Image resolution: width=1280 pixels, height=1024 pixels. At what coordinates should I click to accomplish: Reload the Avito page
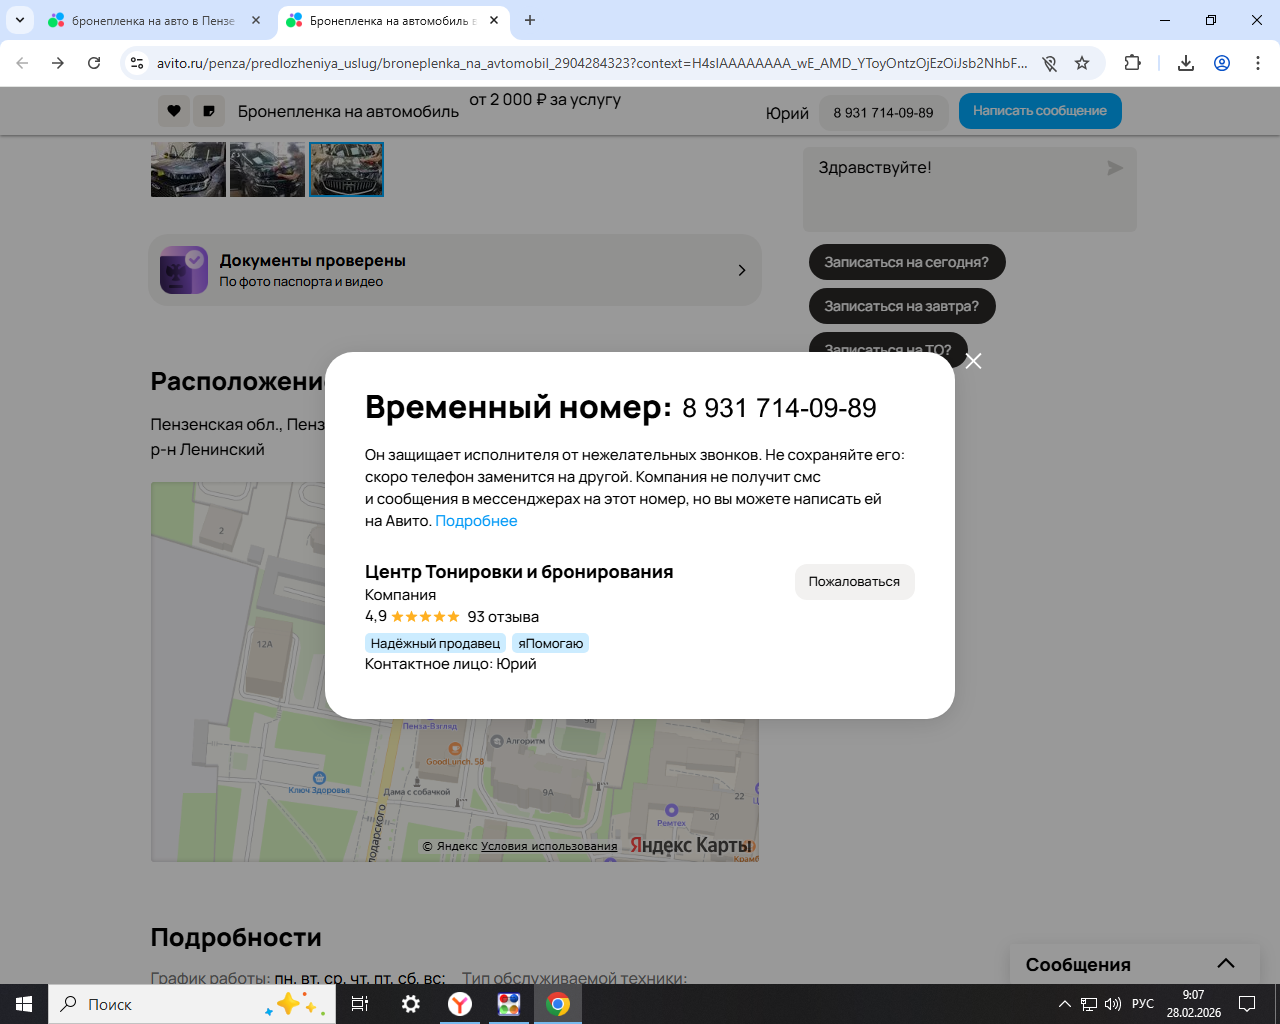point(94,63)
